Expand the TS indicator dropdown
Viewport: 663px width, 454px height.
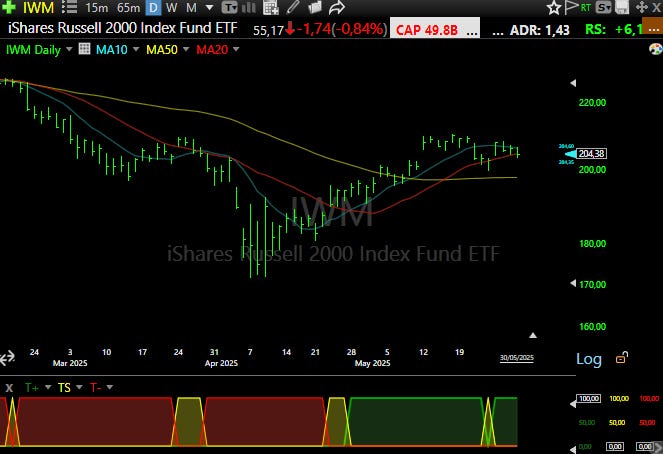tap(79, 387)
